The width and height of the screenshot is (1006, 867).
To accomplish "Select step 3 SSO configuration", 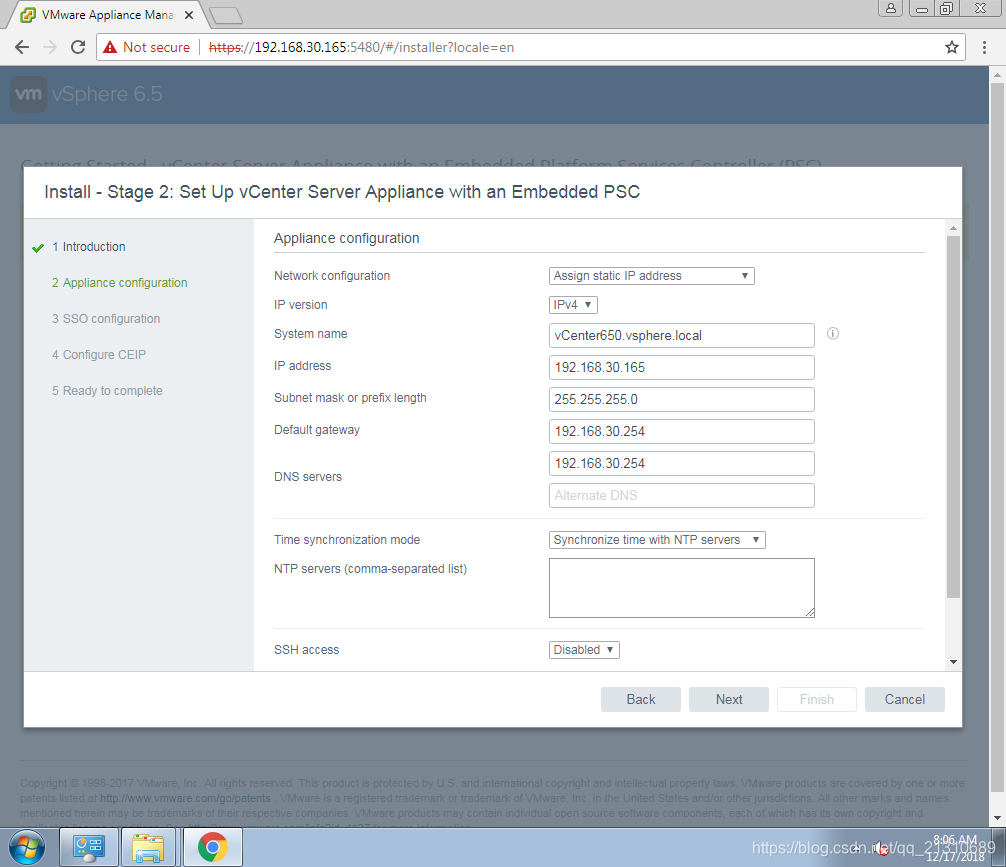I will pos(106,319).
